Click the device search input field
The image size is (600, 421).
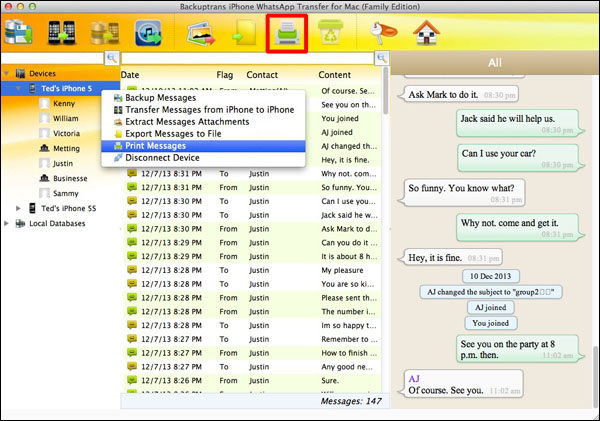click(x=52, y=59)
